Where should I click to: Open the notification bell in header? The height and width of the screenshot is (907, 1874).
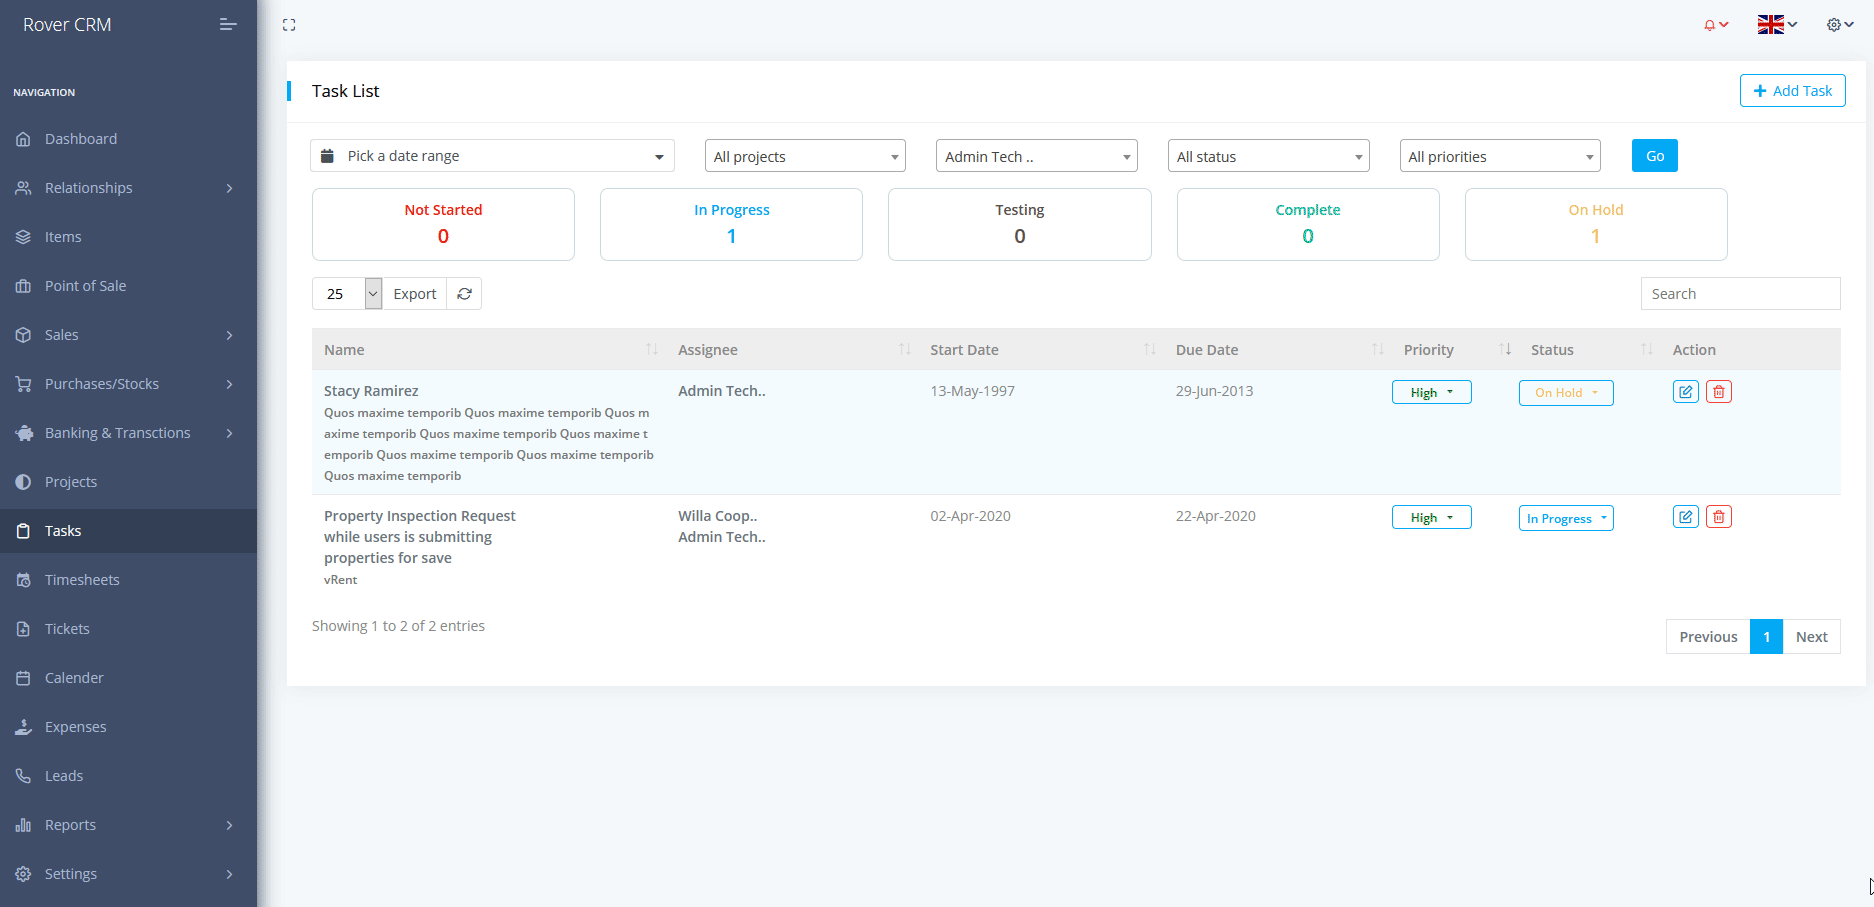pyautogui.click(x=1715, y=25)
